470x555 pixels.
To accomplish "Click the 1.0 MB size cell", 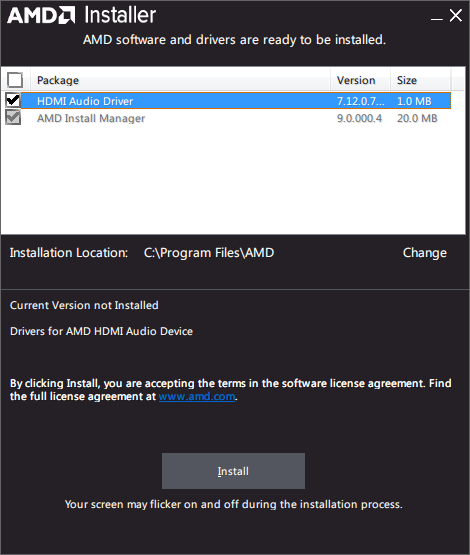I will pyautogui.click(x=414, y=101).
